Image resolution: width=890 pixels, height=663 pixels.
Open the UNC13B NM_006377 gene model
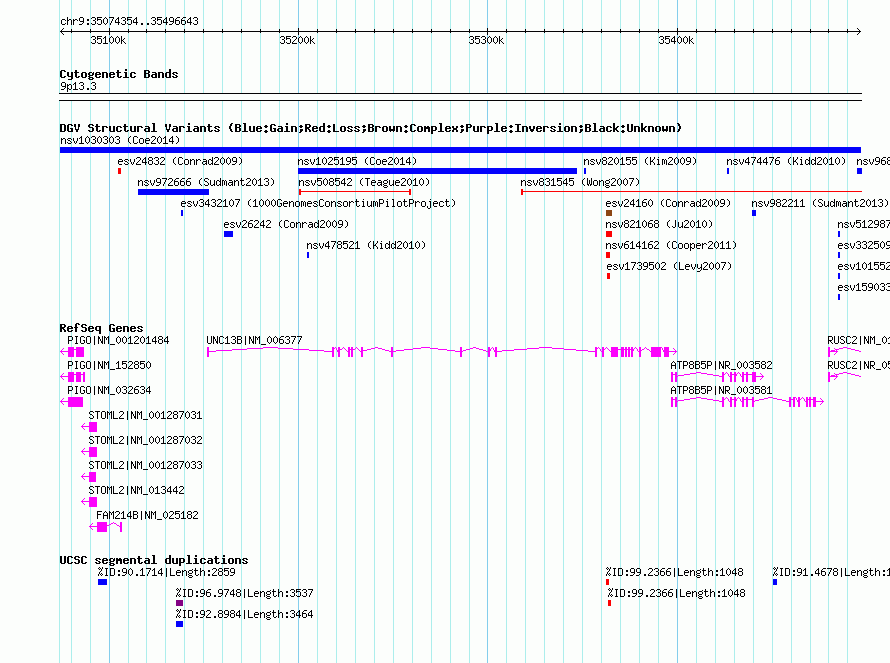[442, 352]
